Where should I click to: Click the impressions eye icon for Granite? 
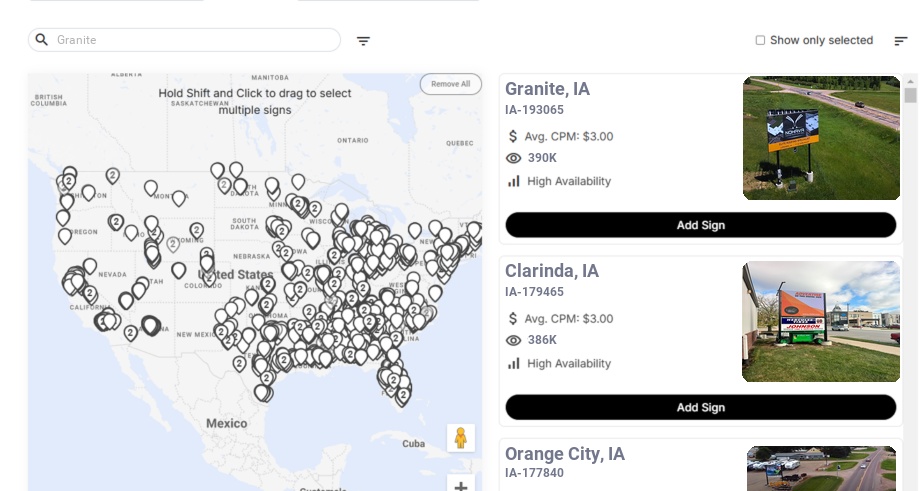tap(514, 158)
